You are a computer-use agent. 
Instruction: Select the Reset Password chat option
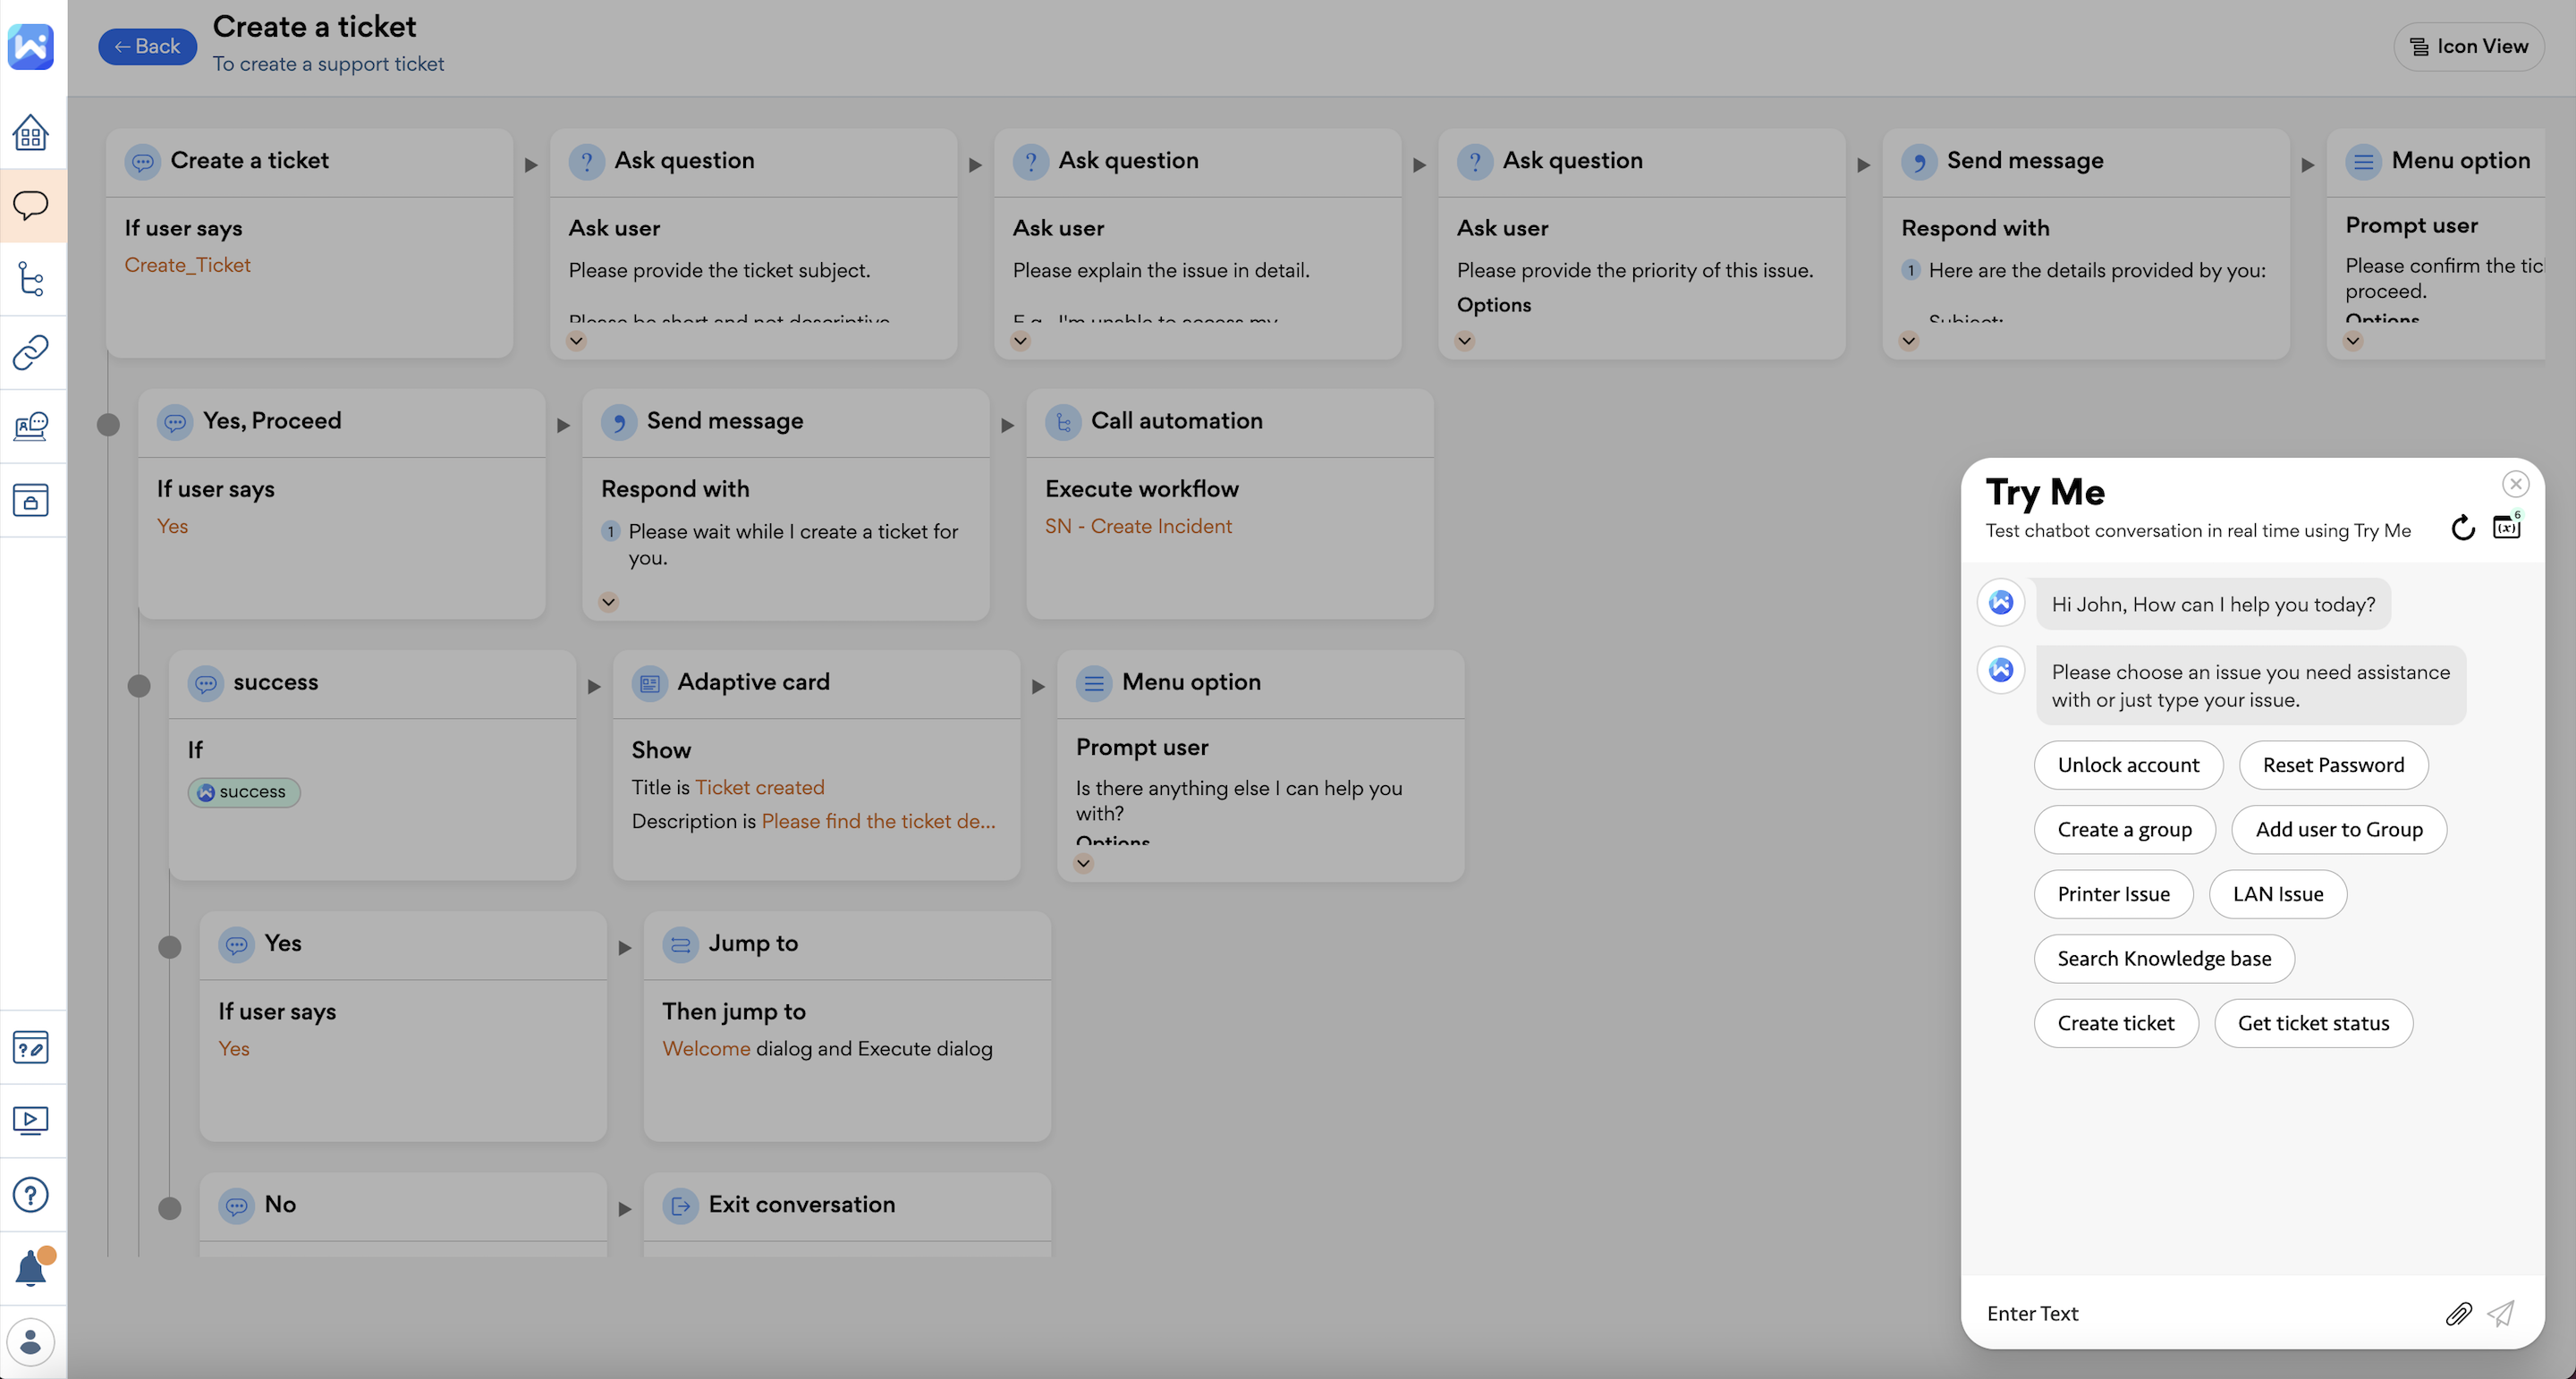point(2332,765)
